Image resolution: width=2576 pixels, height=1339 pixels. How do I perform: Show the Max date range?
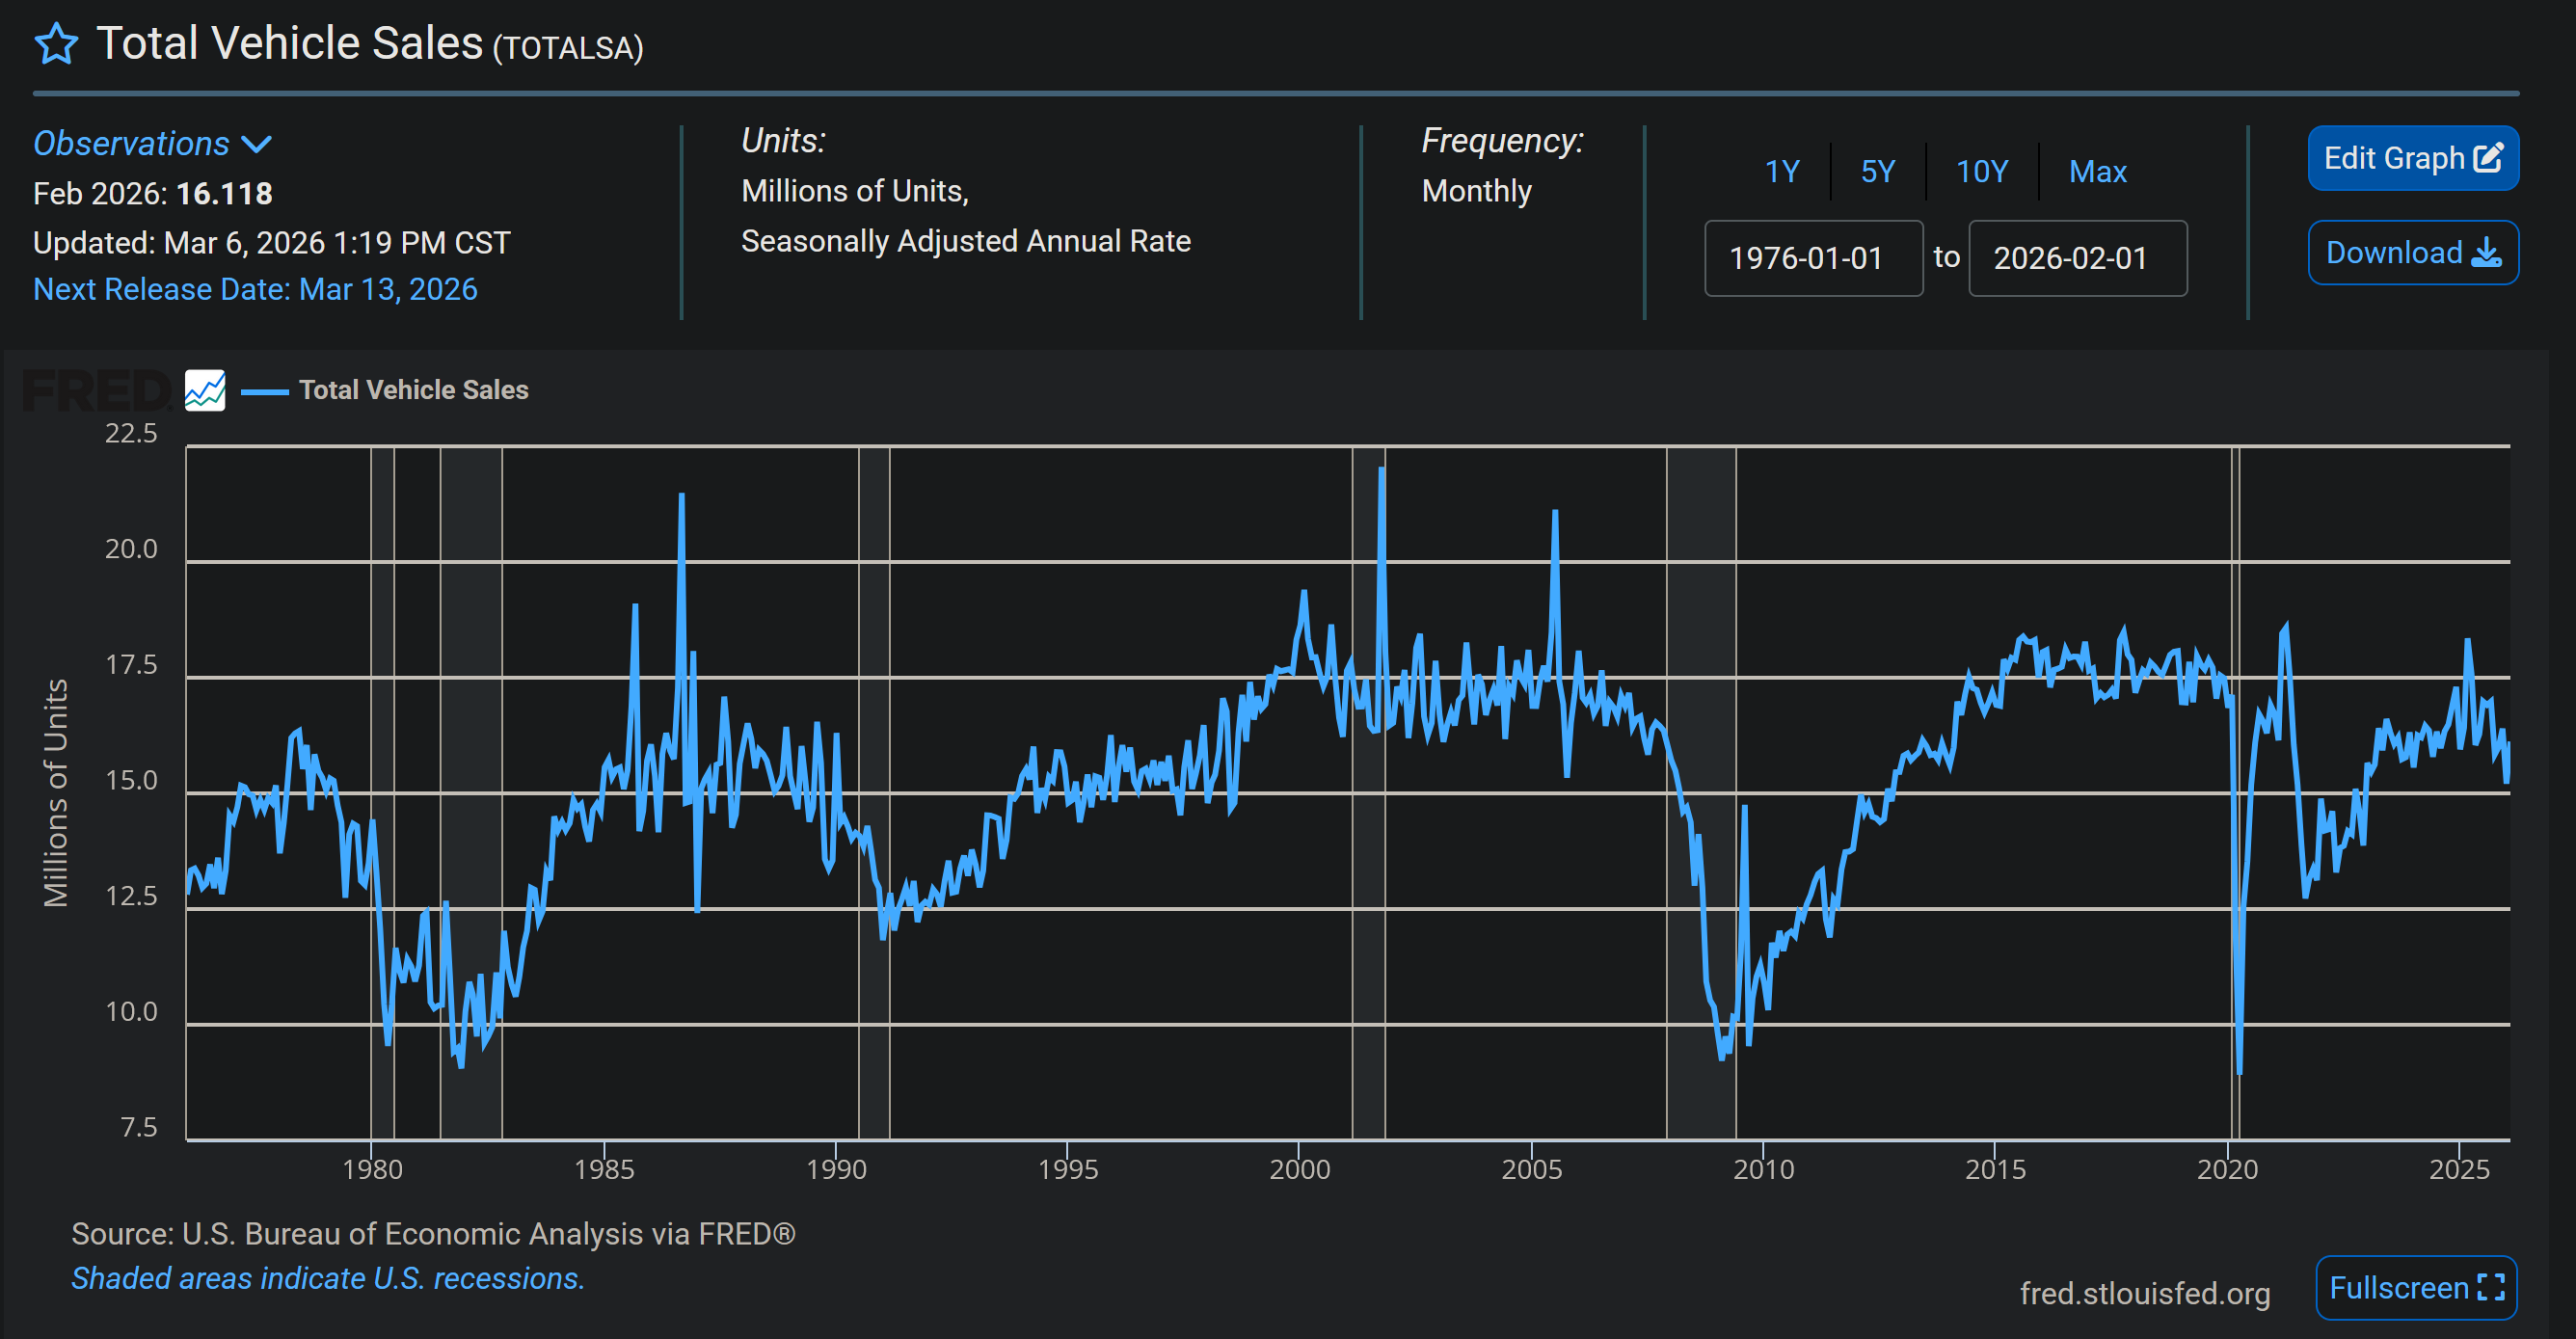click(2097, 171)
